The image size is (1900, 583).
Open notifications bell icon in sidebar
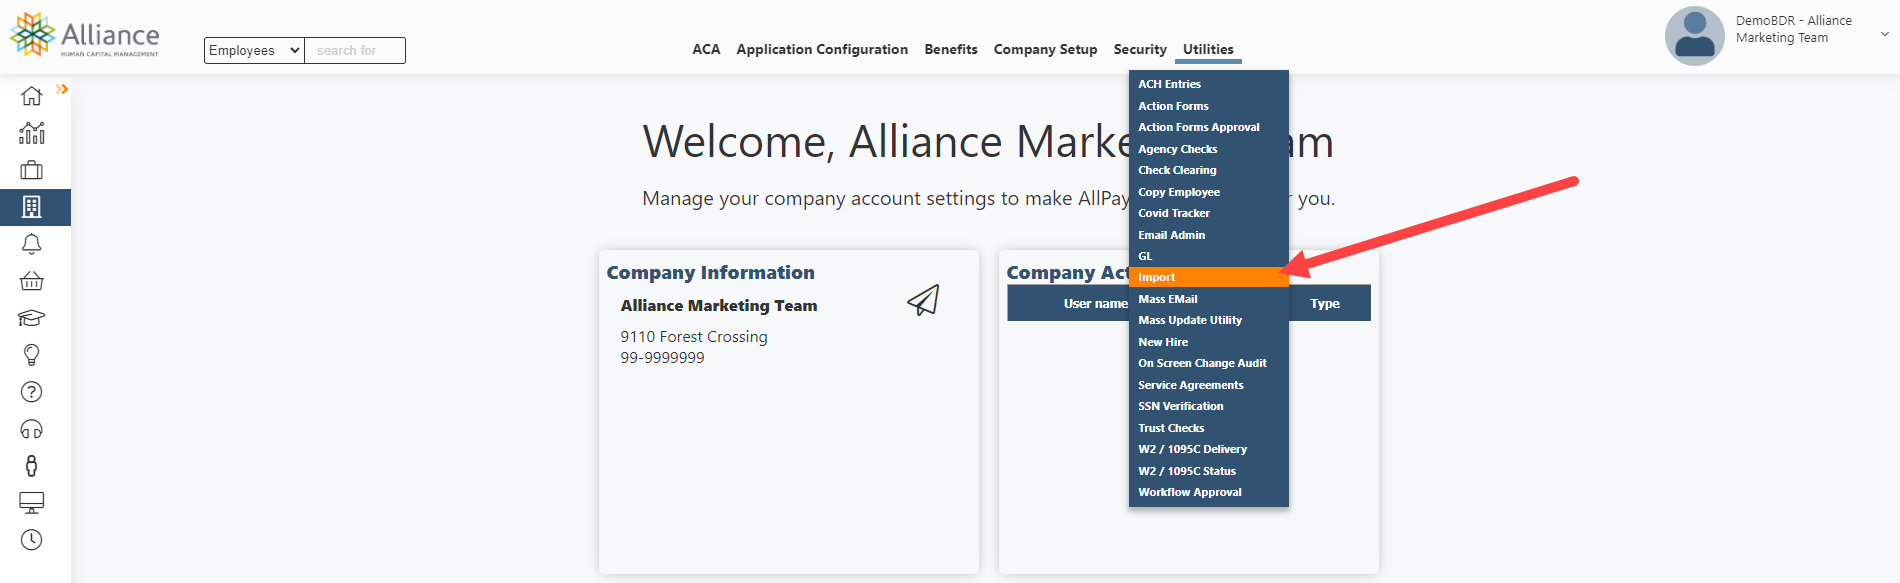[32, 244]
